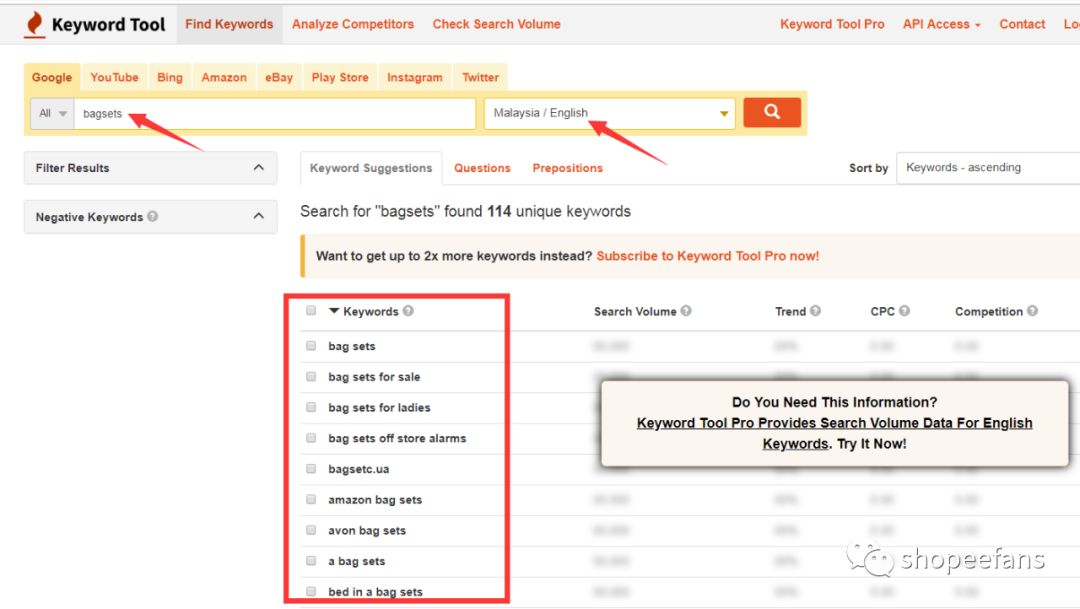This screenshot has width=1080, height=609.
Task: Open the Keyword Suggestions tab
Action: pyautogui.click(x=371, y=168)
